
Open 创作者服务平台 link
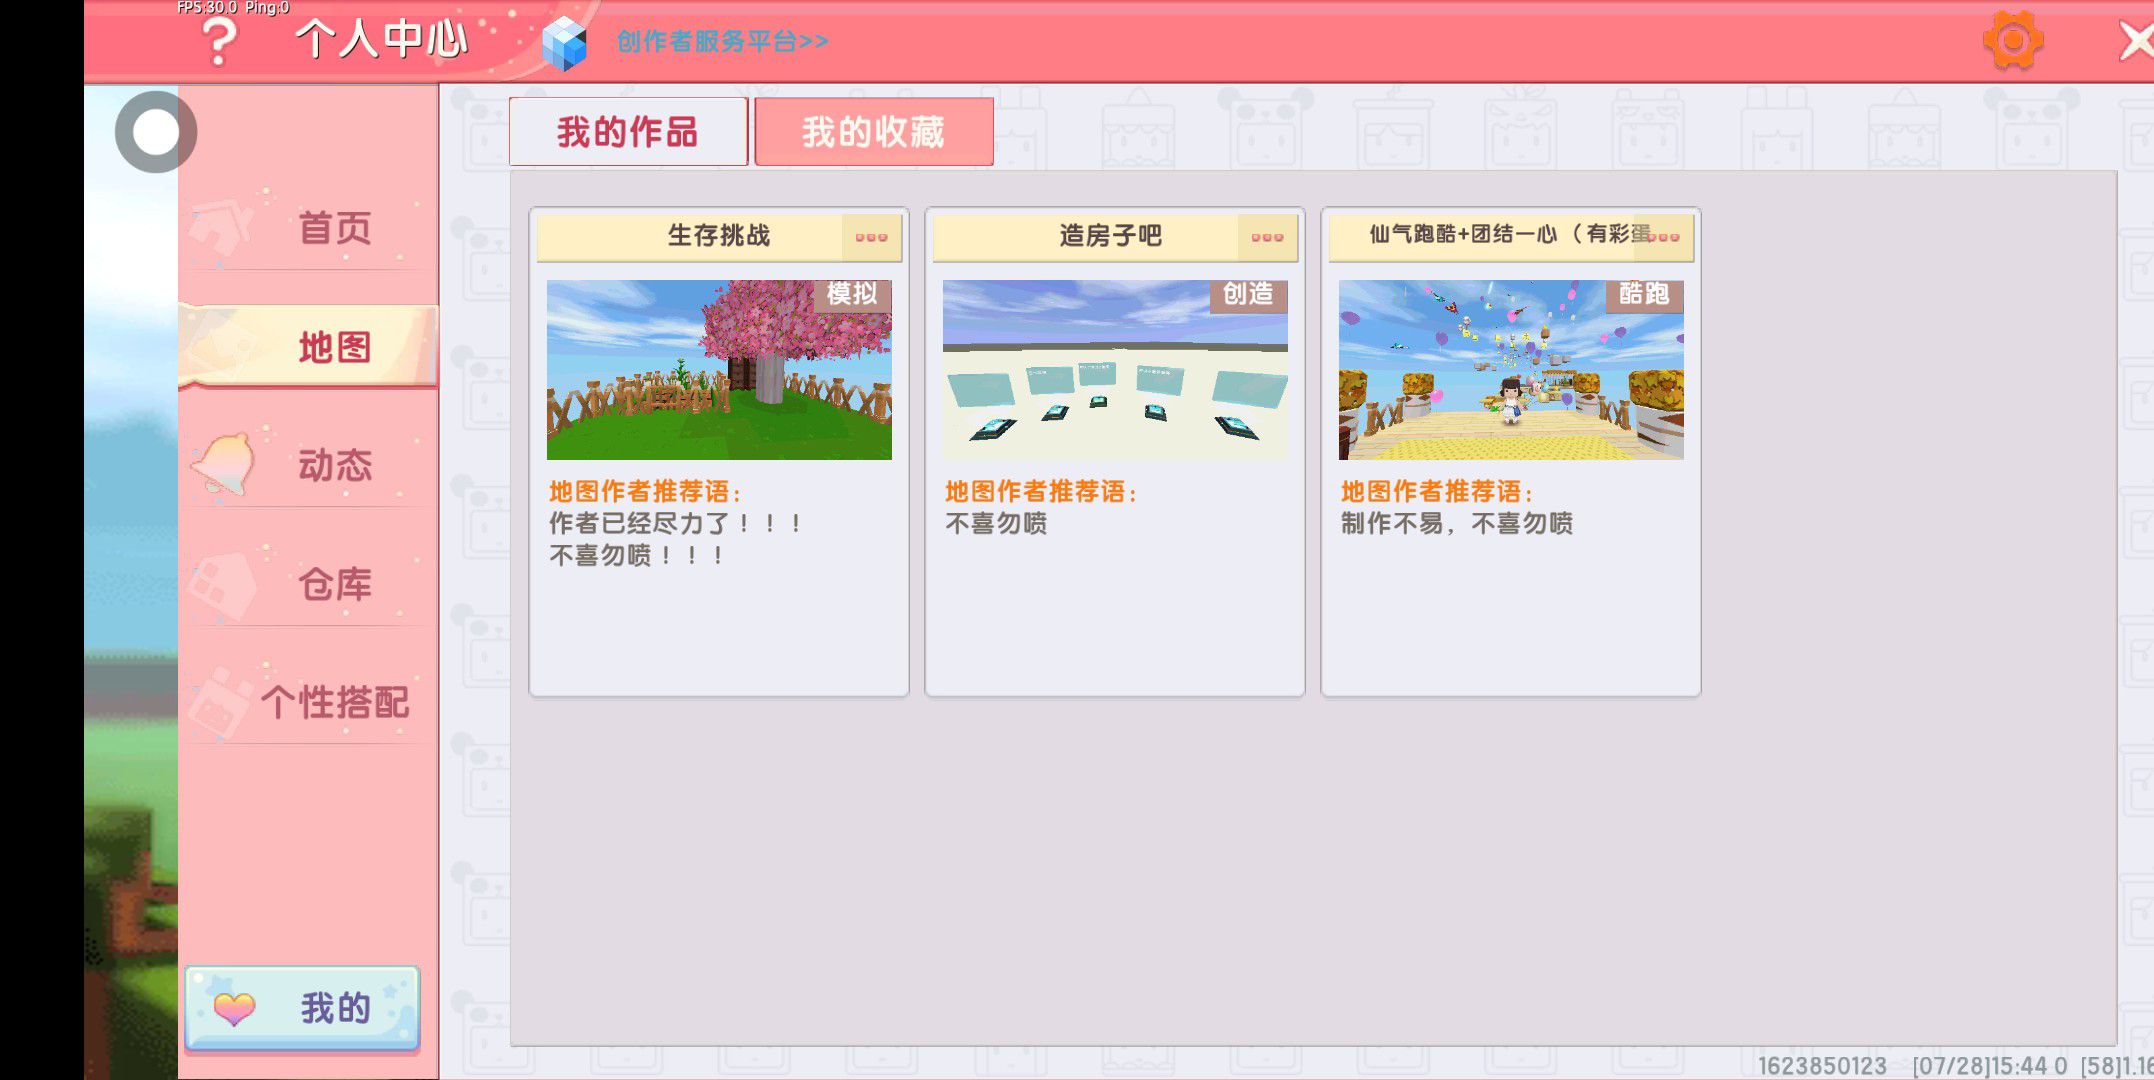722,41
